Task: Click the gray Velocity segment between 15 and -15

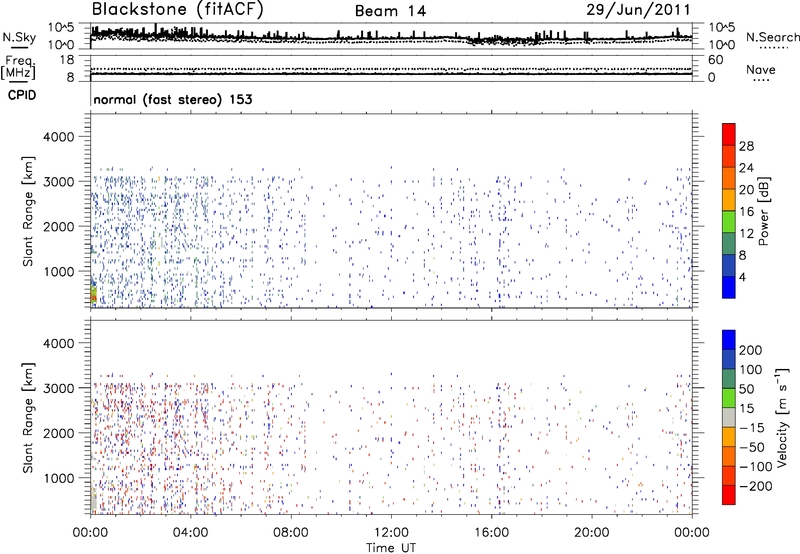Action: point(729,417)
